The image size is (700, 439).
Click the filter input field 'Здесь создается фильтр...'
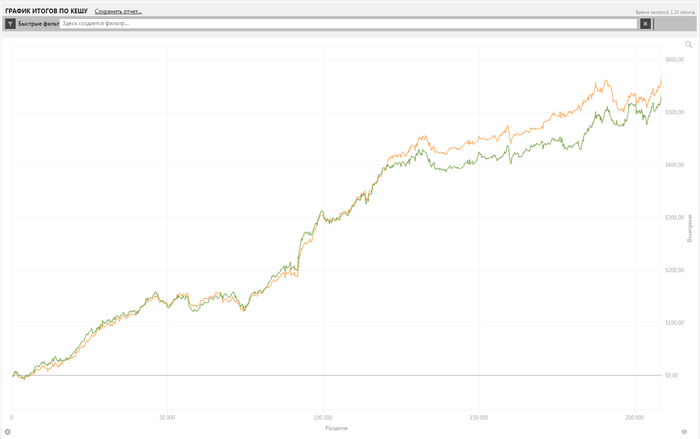(348, 24)
